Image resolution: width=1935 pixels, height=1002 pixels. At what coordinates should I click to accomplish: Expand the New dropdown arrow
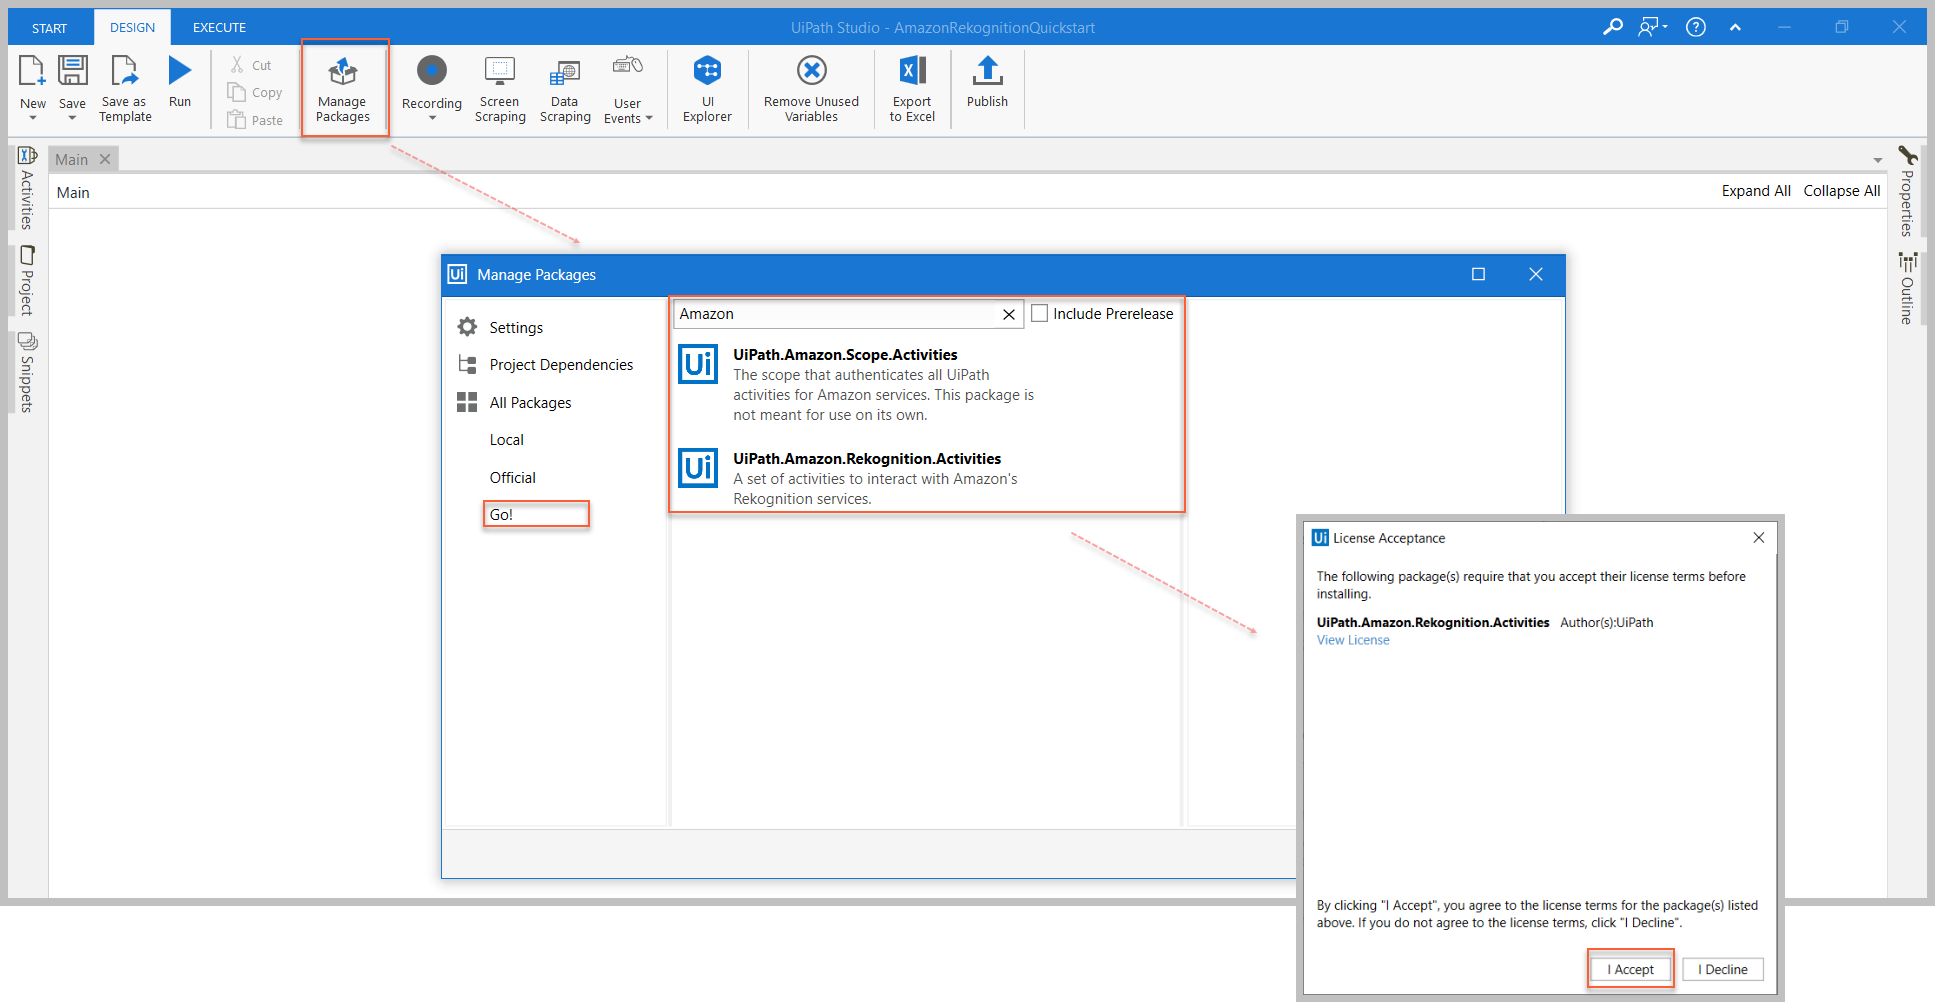[x=33, y=119]
